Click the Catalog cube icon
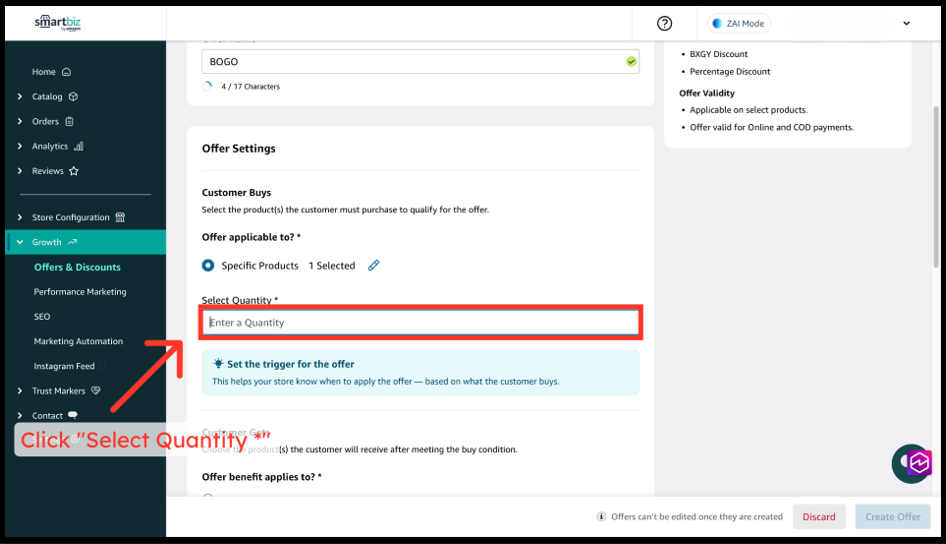Image resolution: width=946 pixels, height=544 pixels. click(73, 97)
